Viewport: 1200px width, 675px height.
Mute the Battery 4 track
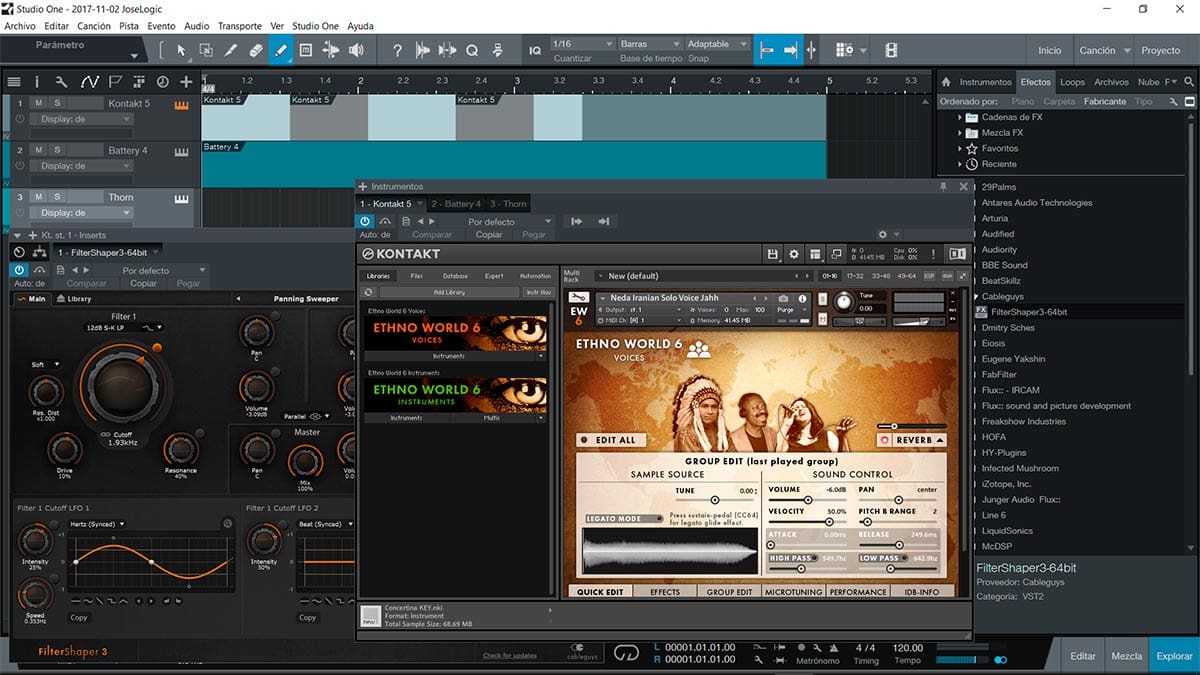coord(38,150)
